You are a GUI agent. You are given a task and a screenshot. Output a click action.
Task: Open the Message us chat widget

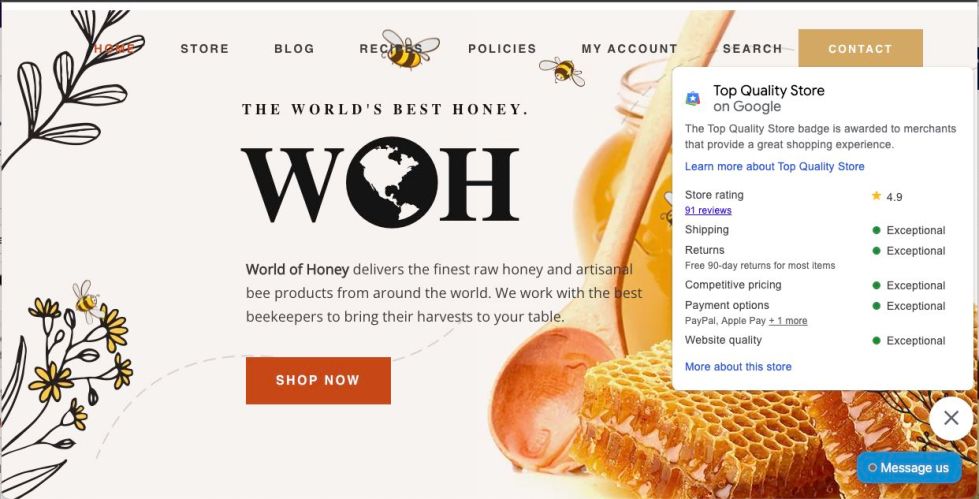909,468
